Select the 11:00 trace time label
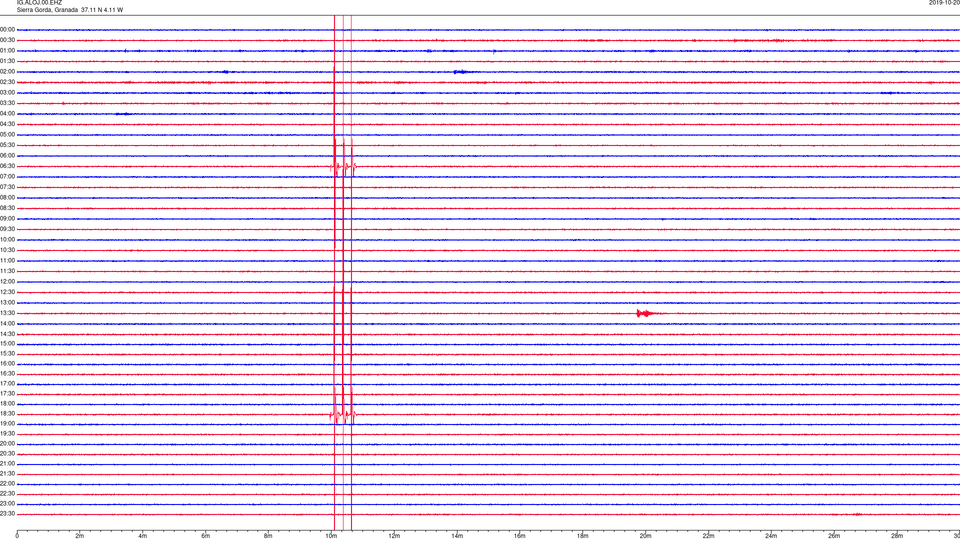Screen dimensions: 960x540 (7, 261)
